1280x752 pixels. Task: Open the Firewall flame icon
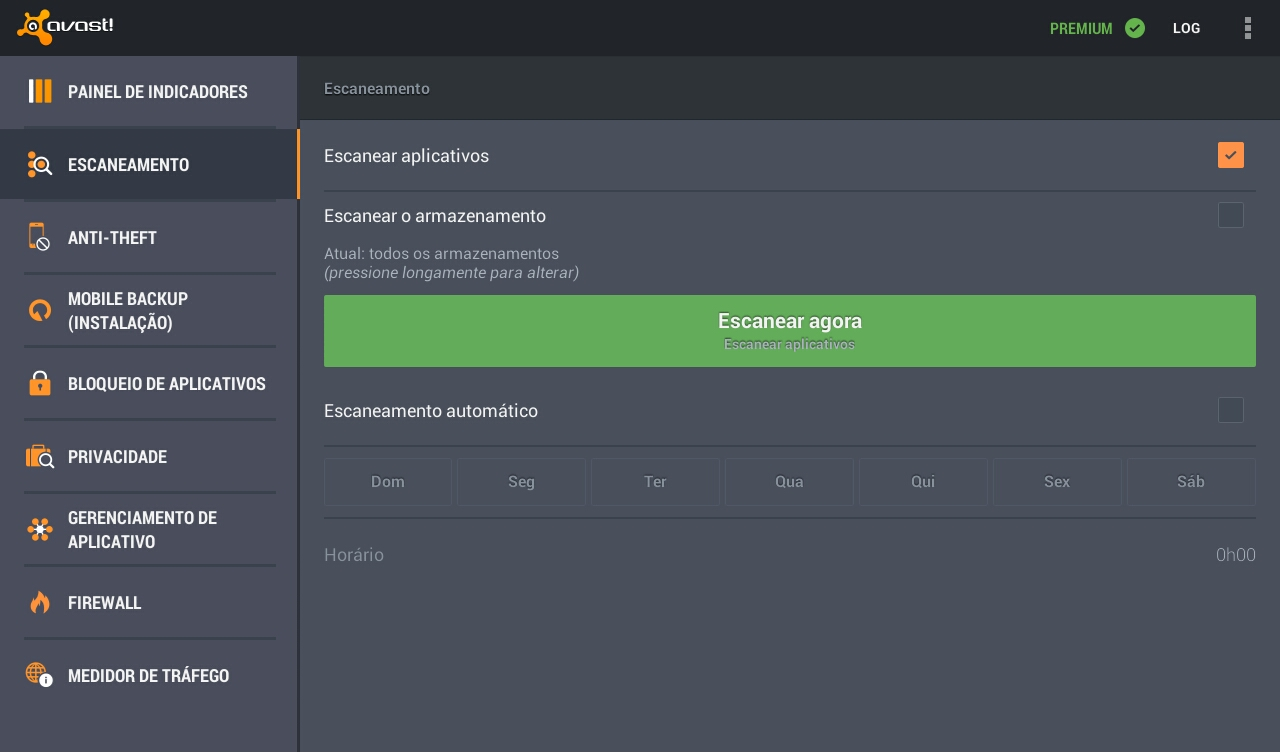point(40,602)
